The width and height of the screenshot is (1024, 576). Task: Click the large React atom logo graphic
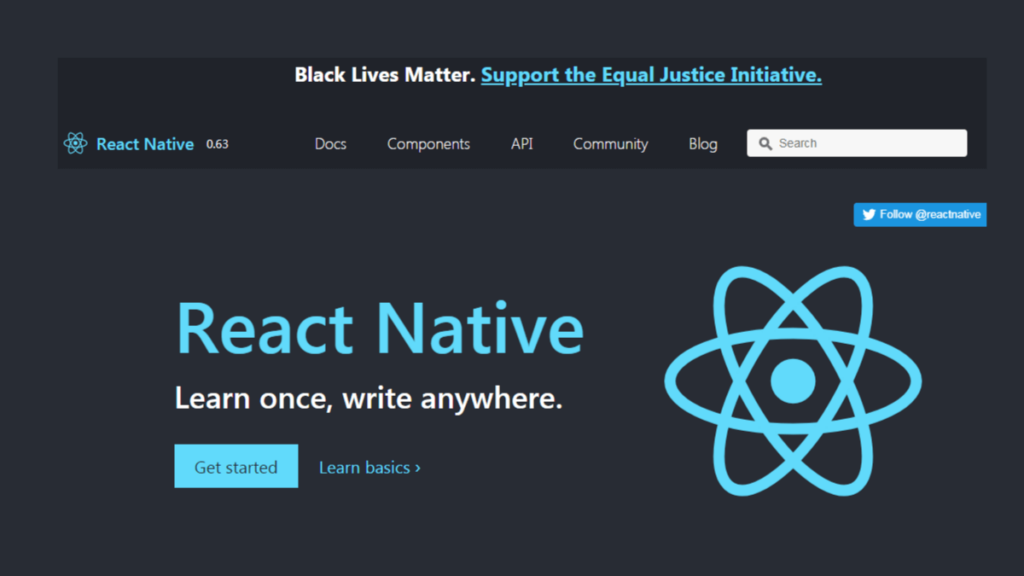click(793, 381)
